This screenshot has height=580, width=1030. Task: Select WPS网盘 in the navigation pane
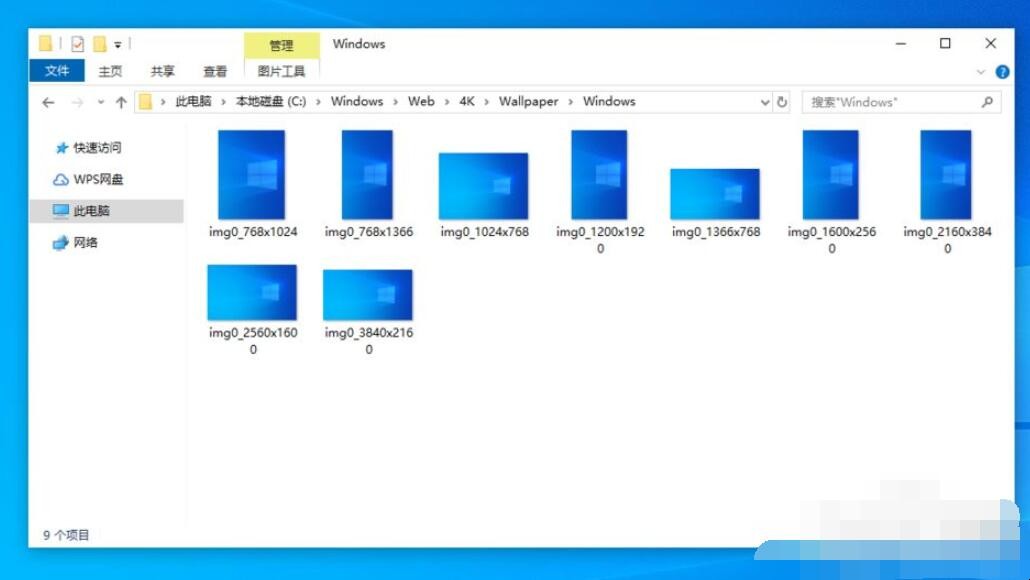point(98,179)
